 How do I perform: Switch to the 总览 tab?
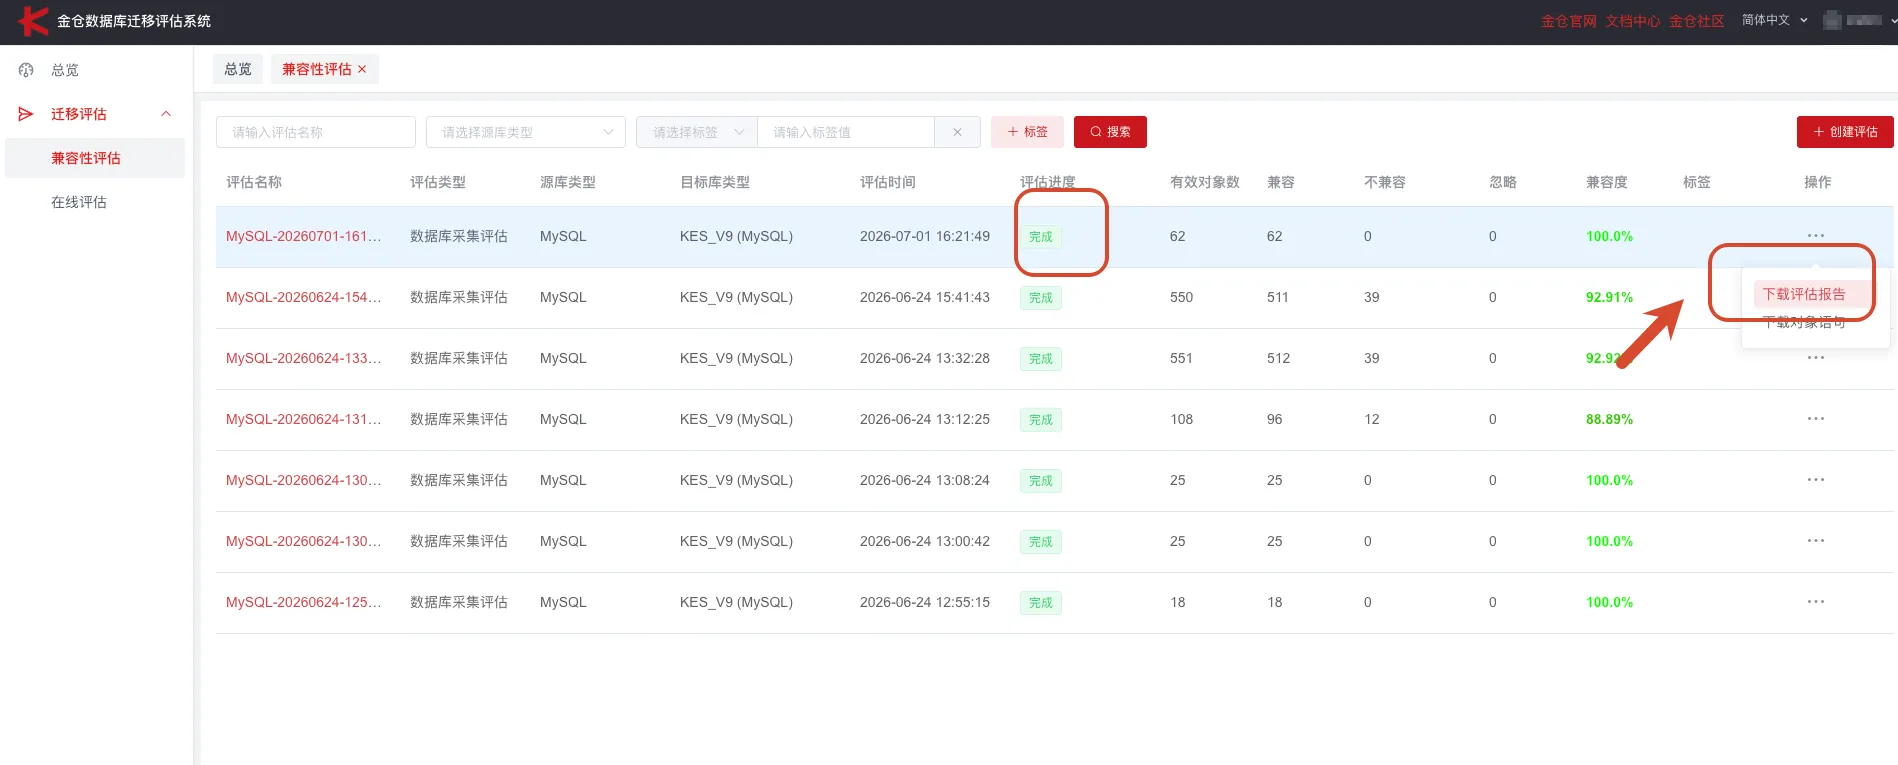238,69
